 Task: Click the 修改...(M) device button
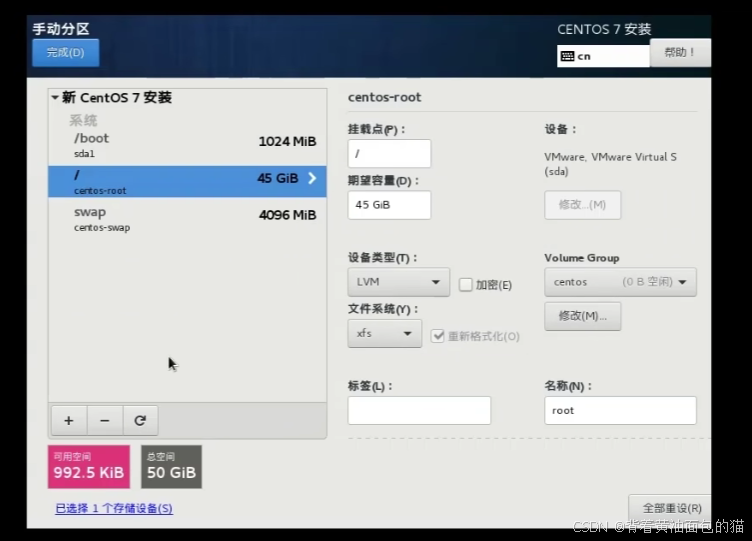(582, 205)
